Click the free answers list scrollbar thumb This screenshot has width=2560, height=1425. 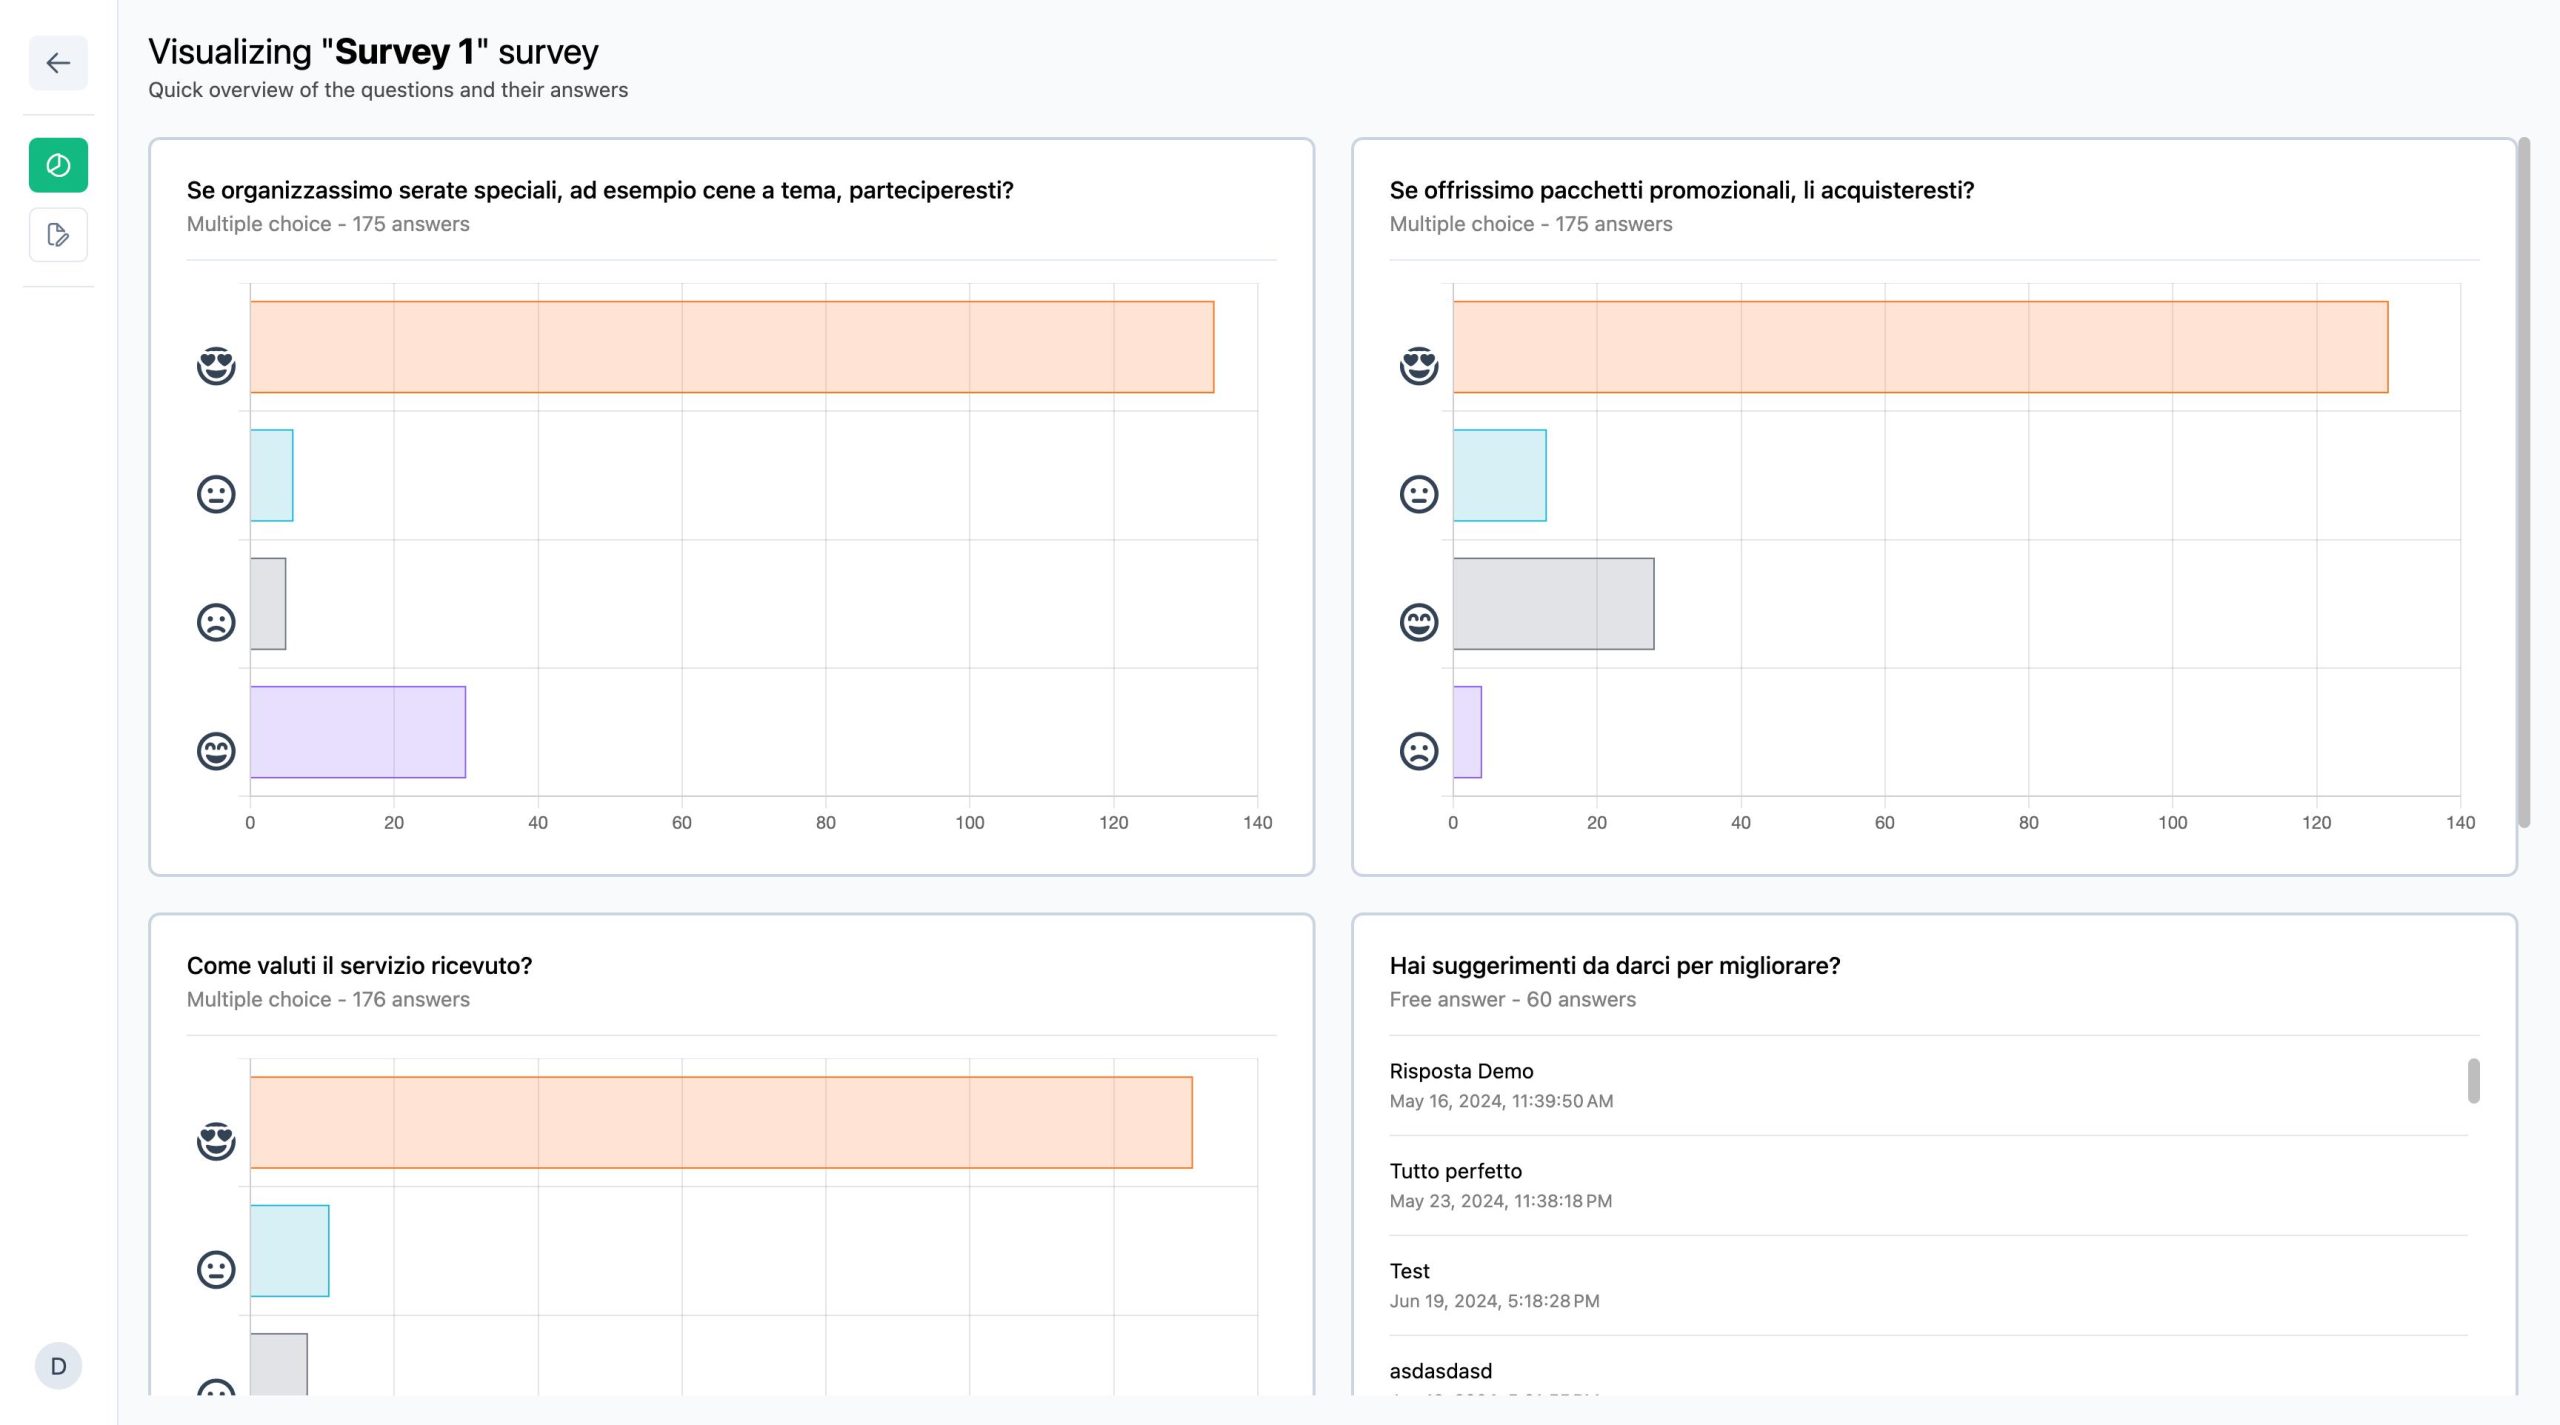(x=2474, y=1081)
